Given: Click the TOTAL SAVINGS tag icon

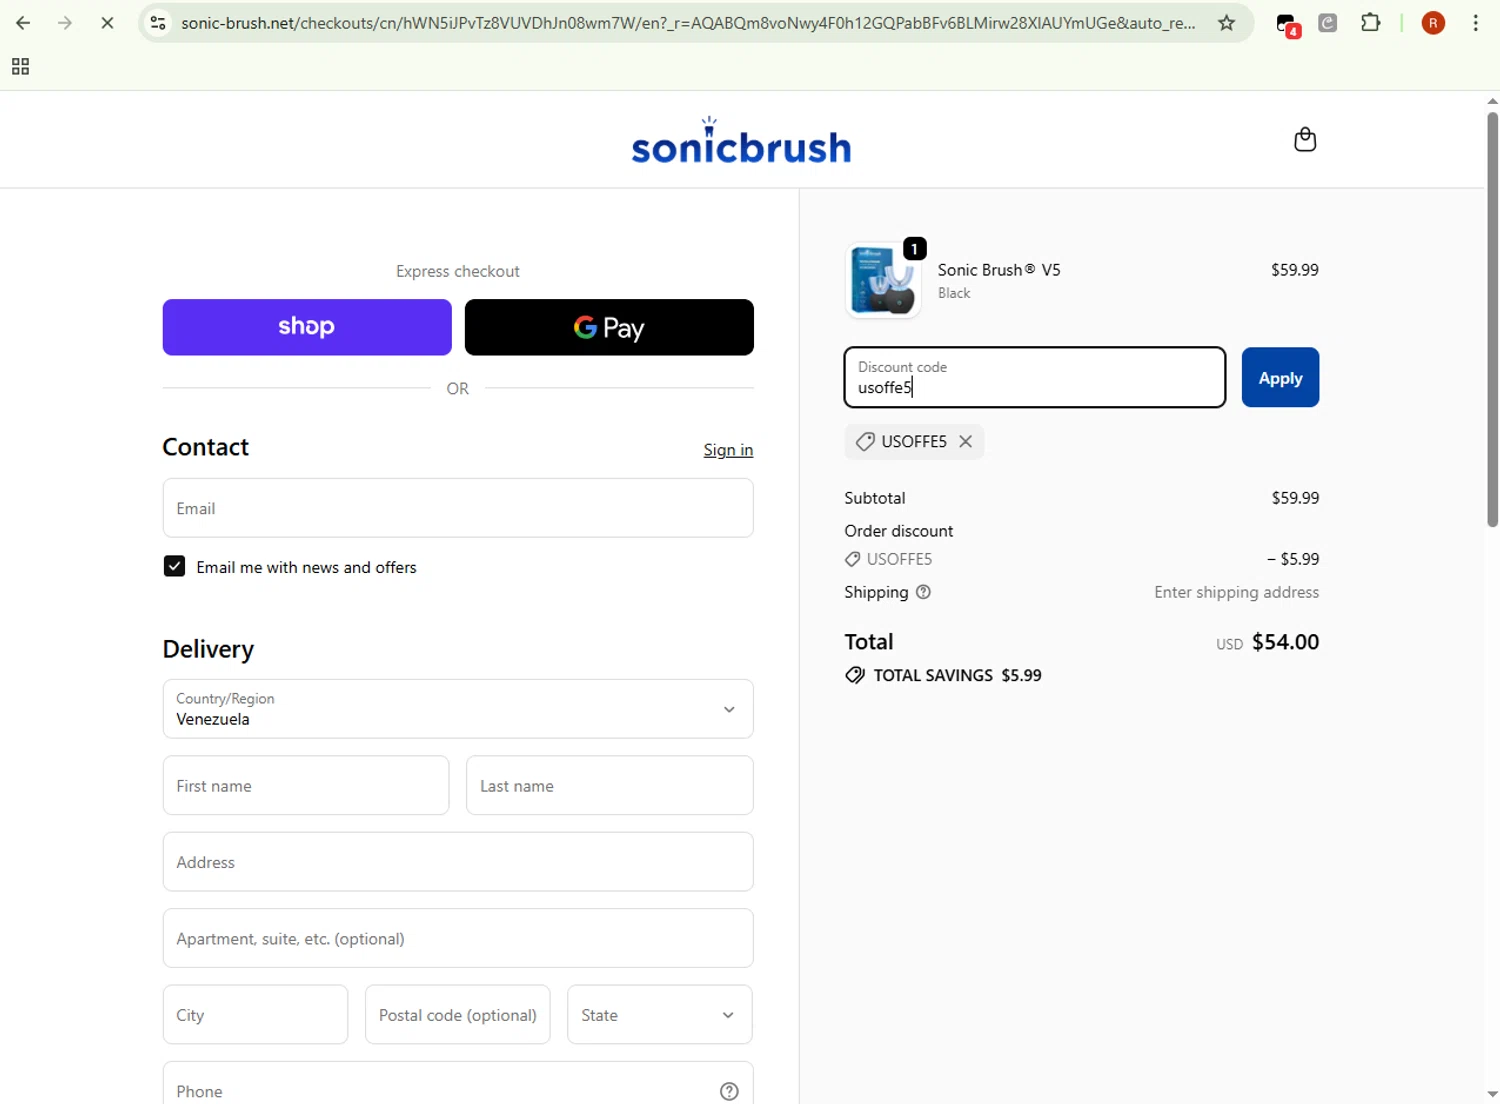Looking at the screenshot, I should pos(855,675).
